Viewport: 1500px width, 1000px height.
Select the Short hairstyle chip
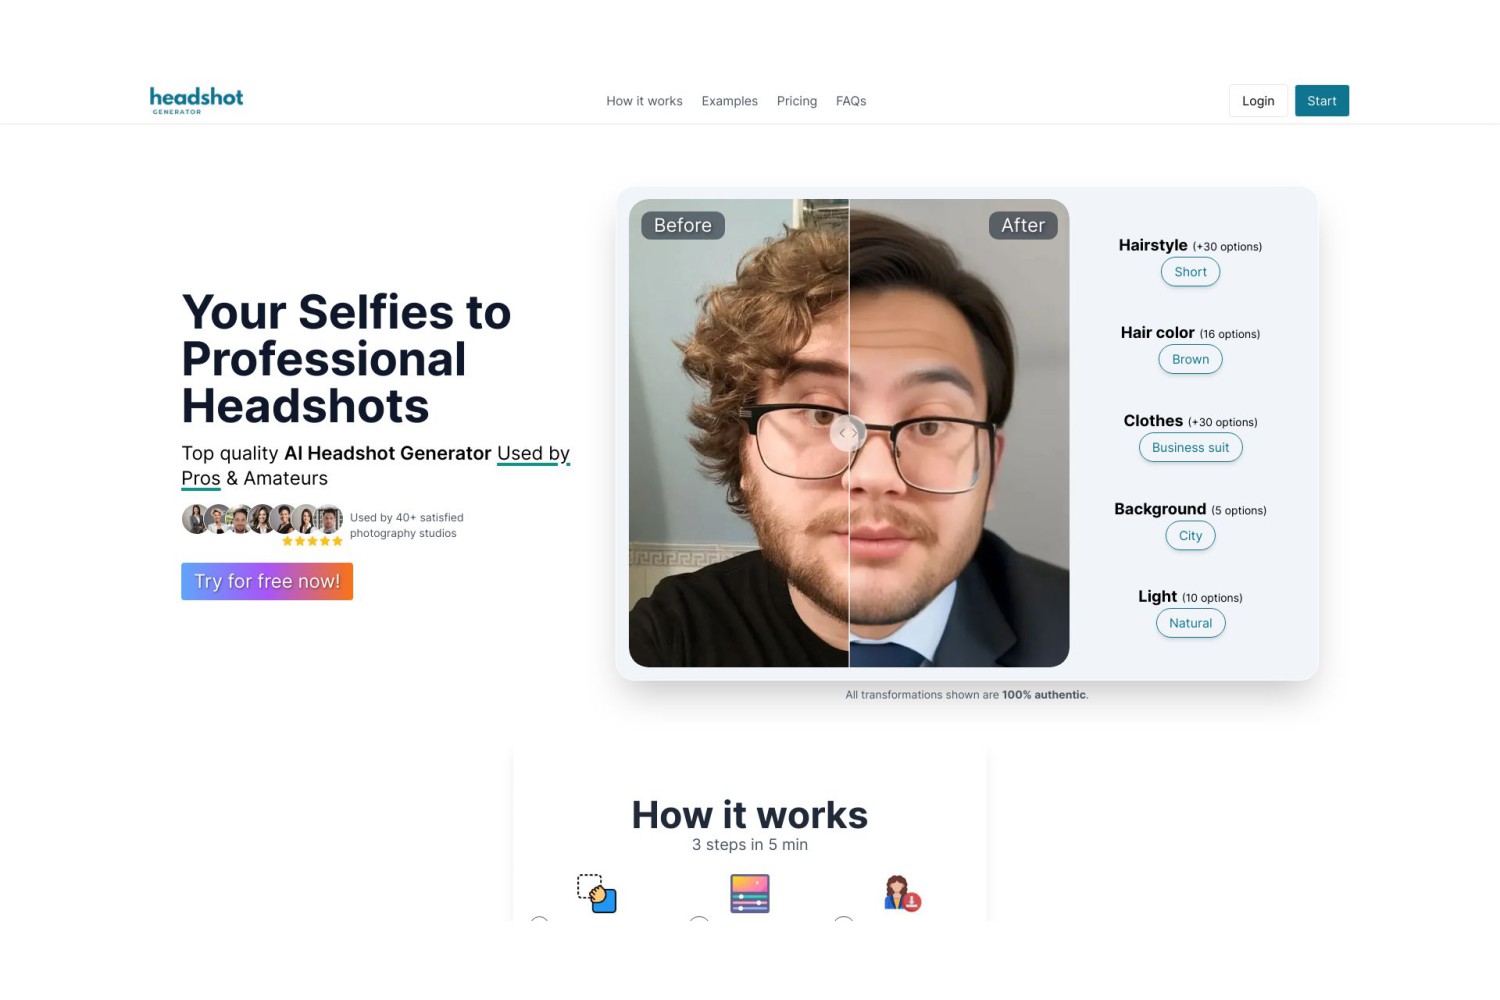[x=1190, y=272]
